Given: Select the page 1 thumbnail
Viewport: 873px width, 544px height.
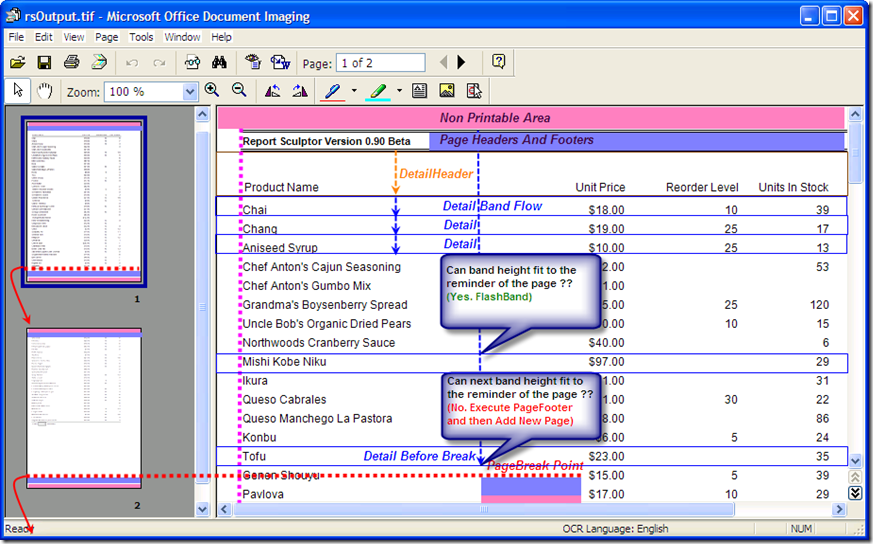Looking at the screenshot, I should (x=84, y=202).
